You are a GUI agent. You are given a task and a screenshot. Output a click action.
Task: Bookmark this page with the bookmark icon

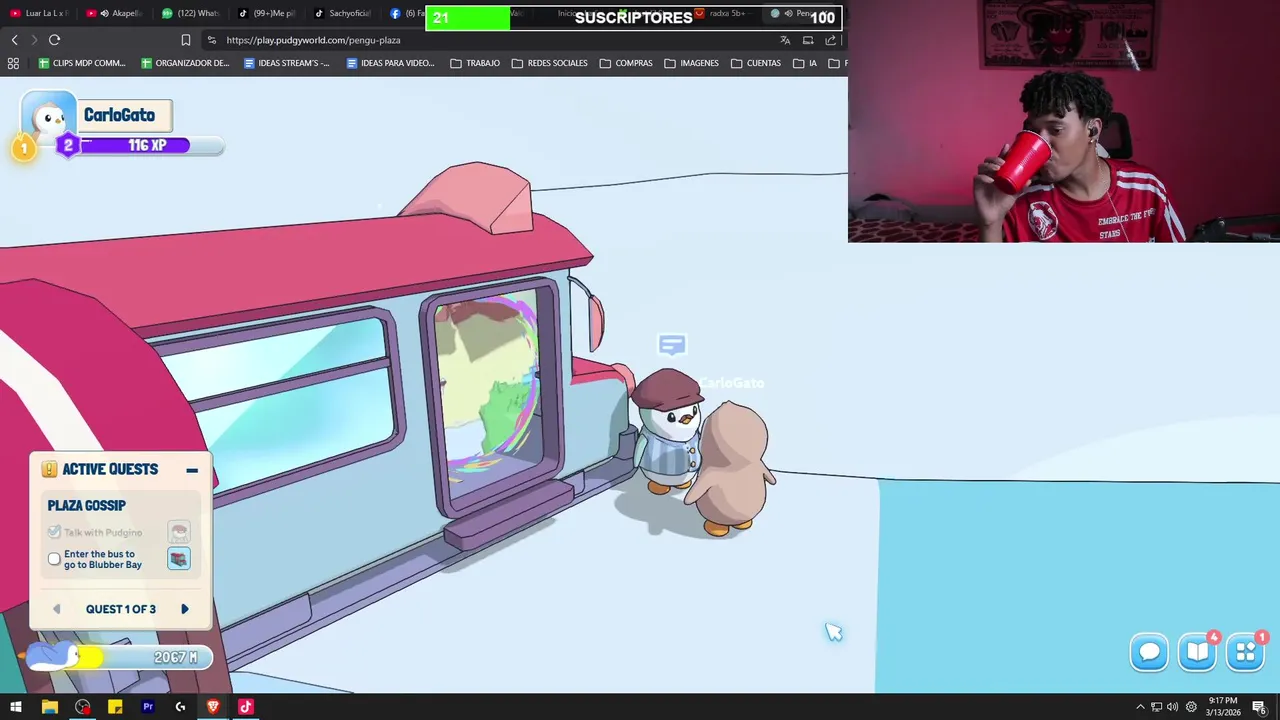[x=186, y=40]
